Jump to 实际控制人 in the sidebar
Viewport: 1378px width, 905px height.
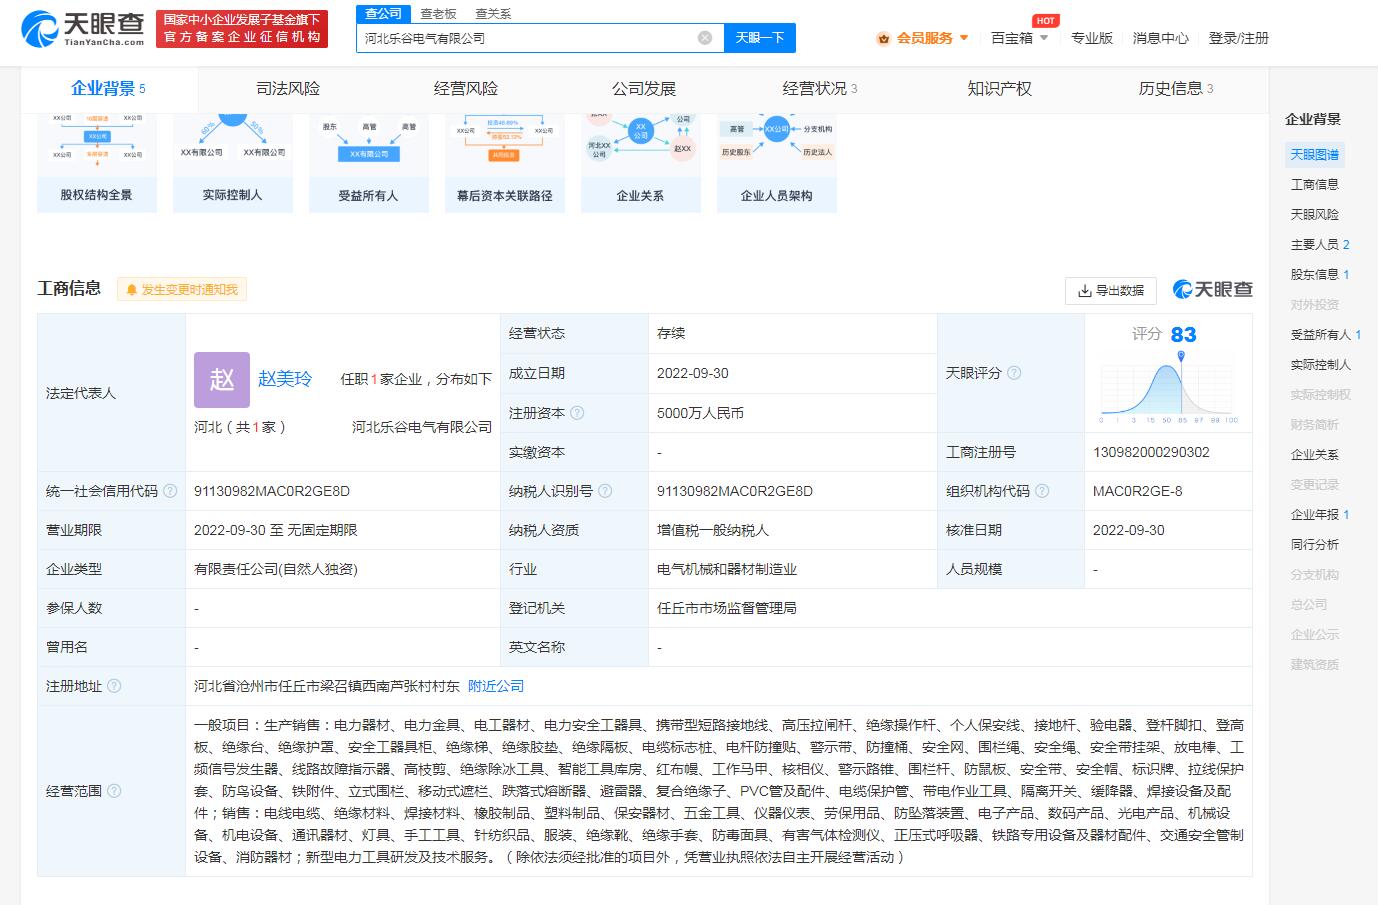[1320, 365]
